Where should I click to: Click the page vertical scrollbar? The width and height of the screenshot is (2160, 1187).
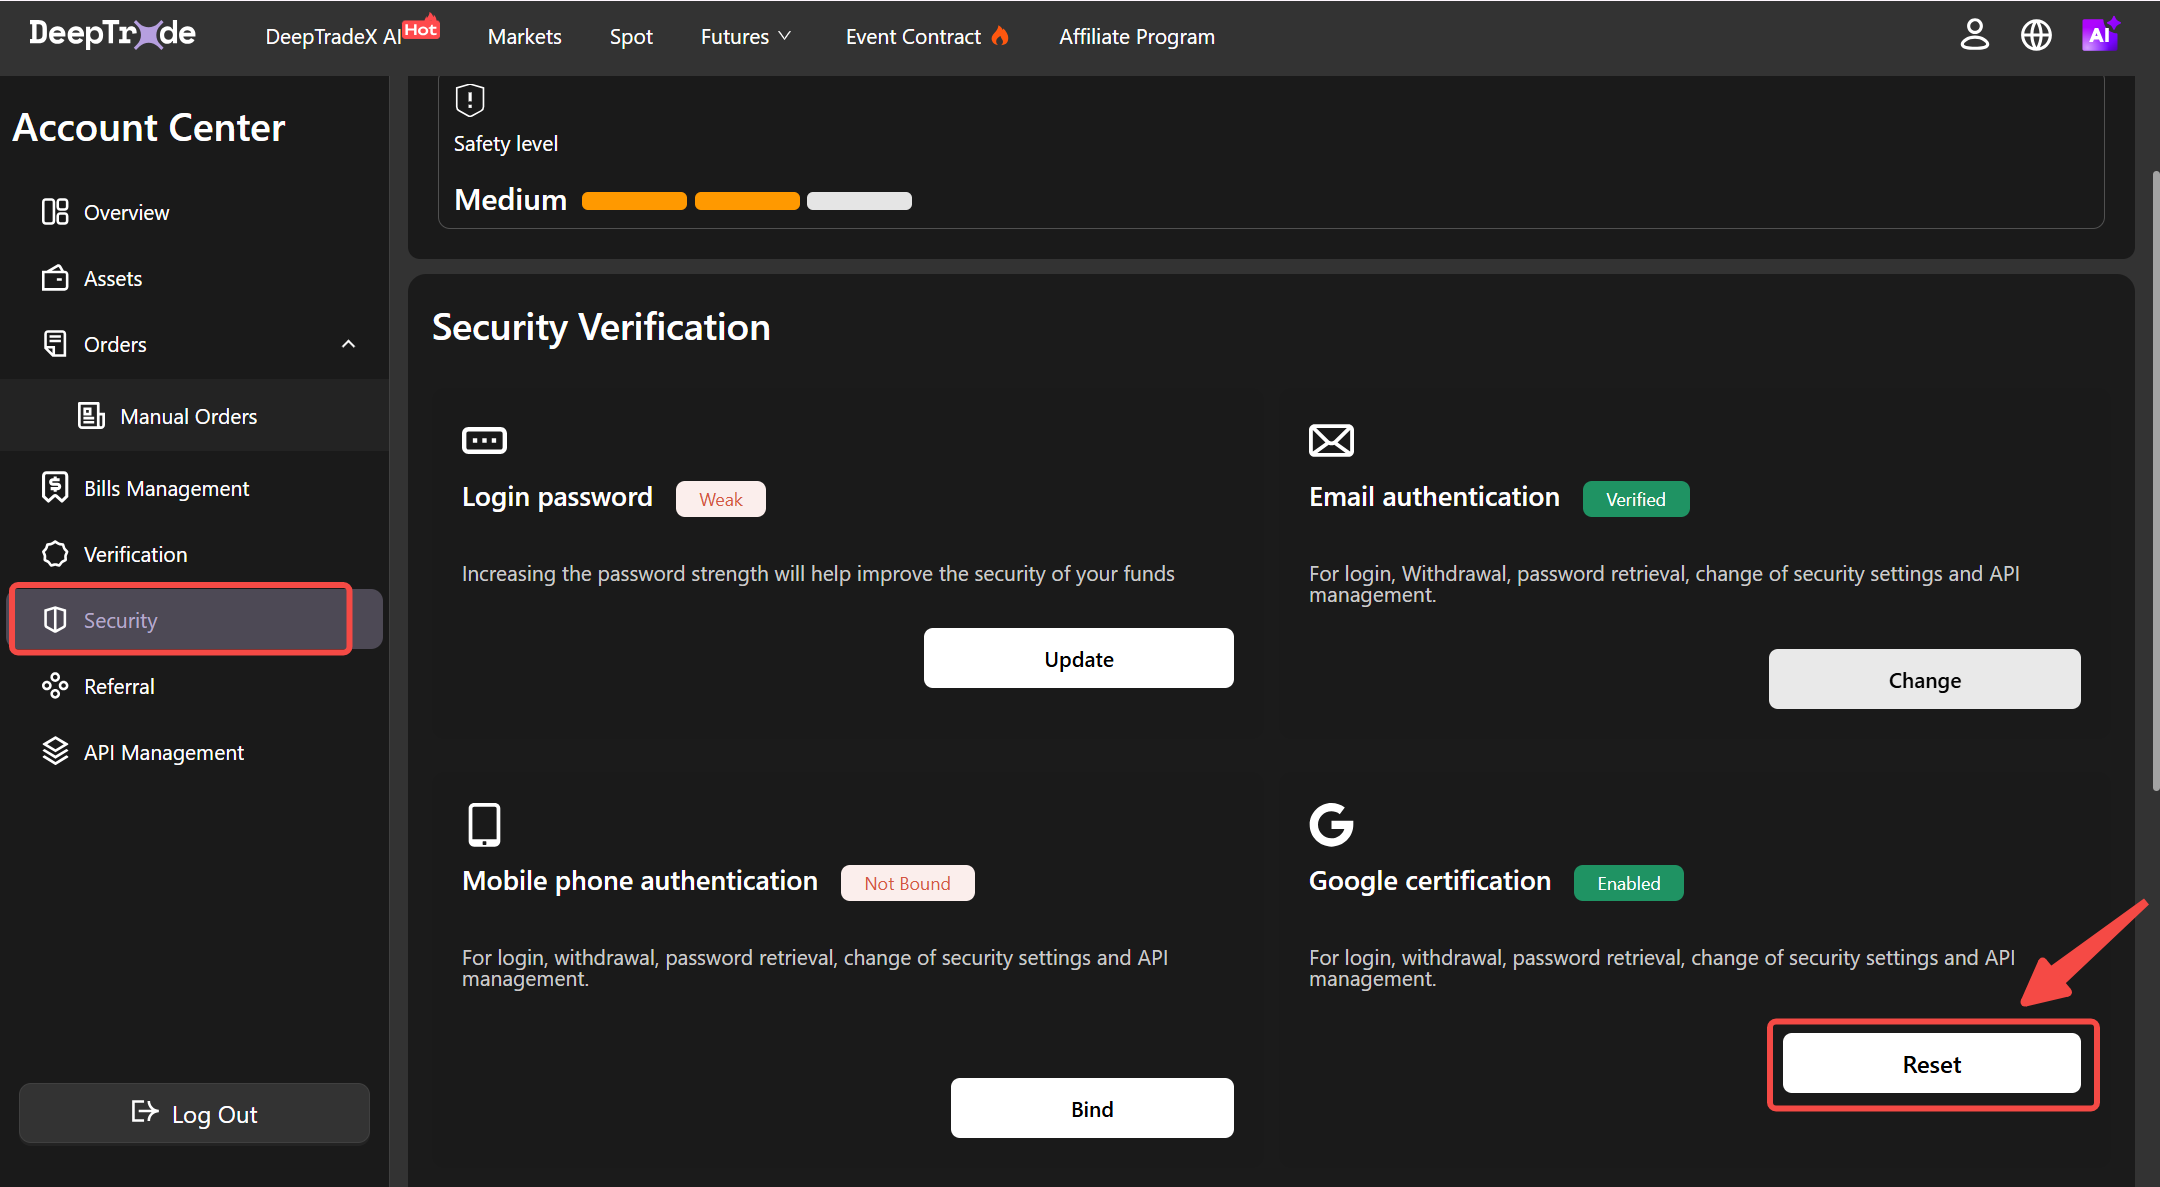click(x=2155, y=480)
